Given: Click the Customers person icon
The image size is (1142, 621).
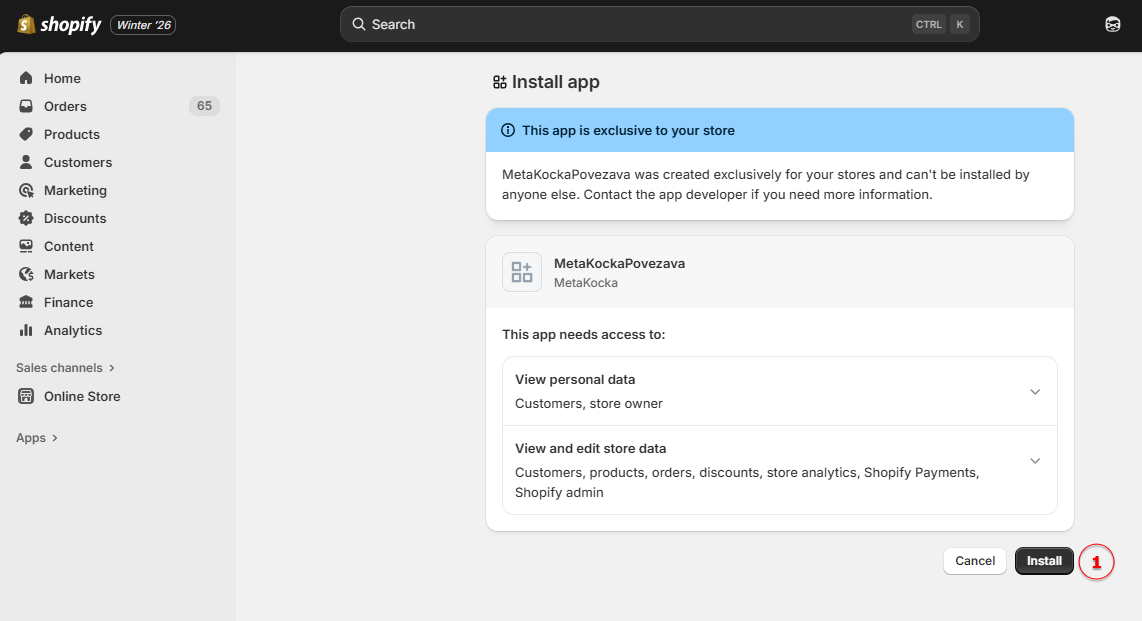Looking at the screenshot, I should (26, 162).
